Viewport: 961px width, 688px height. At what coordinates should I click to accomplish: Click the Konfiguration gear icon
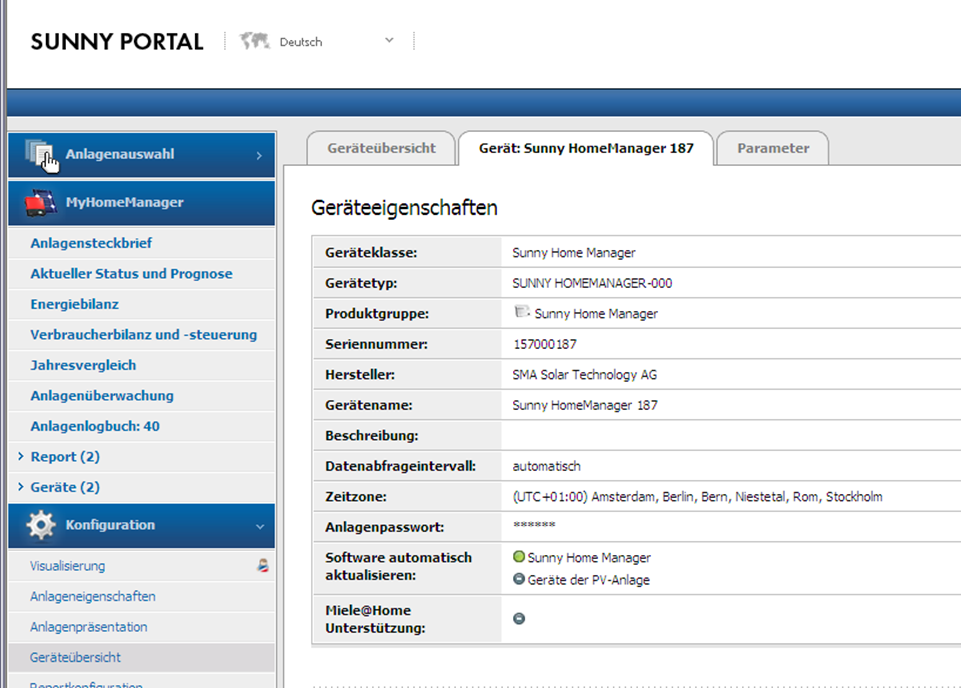coord(40,525)
